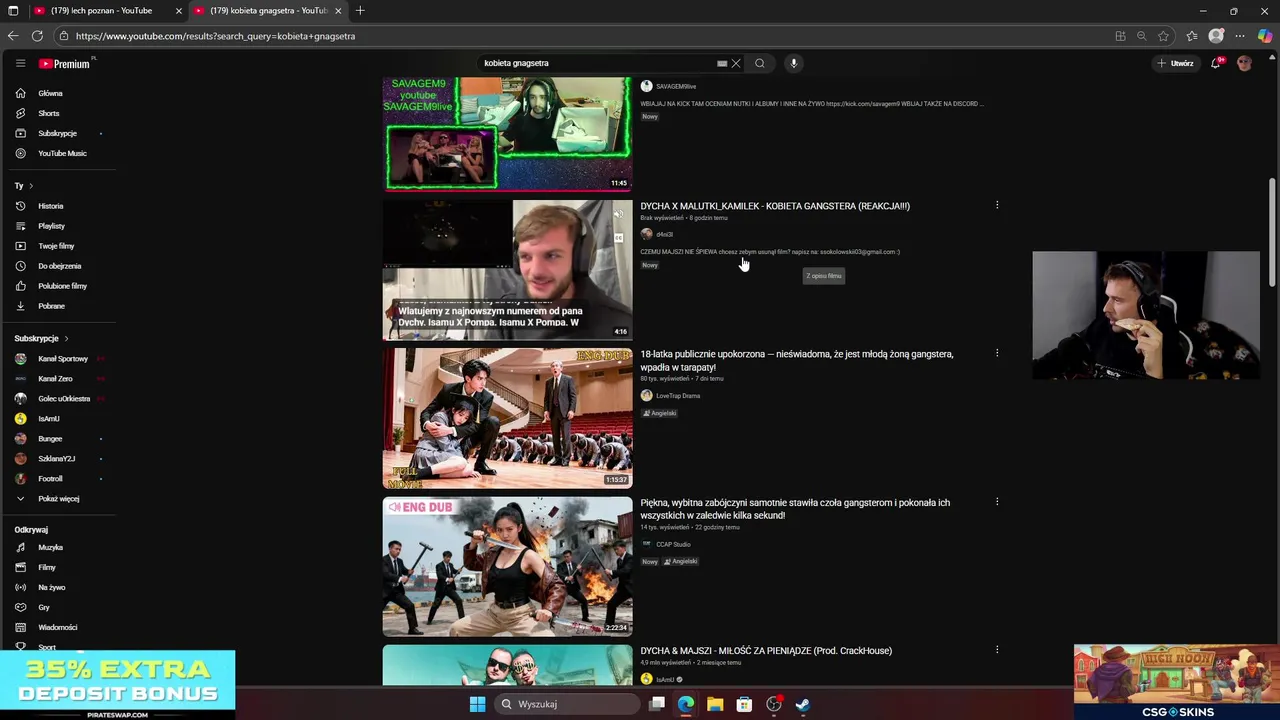Open Microsoft Store from the taskbar
The height and width of the screenshot is (720, 1280).
[x=744, y=704]
